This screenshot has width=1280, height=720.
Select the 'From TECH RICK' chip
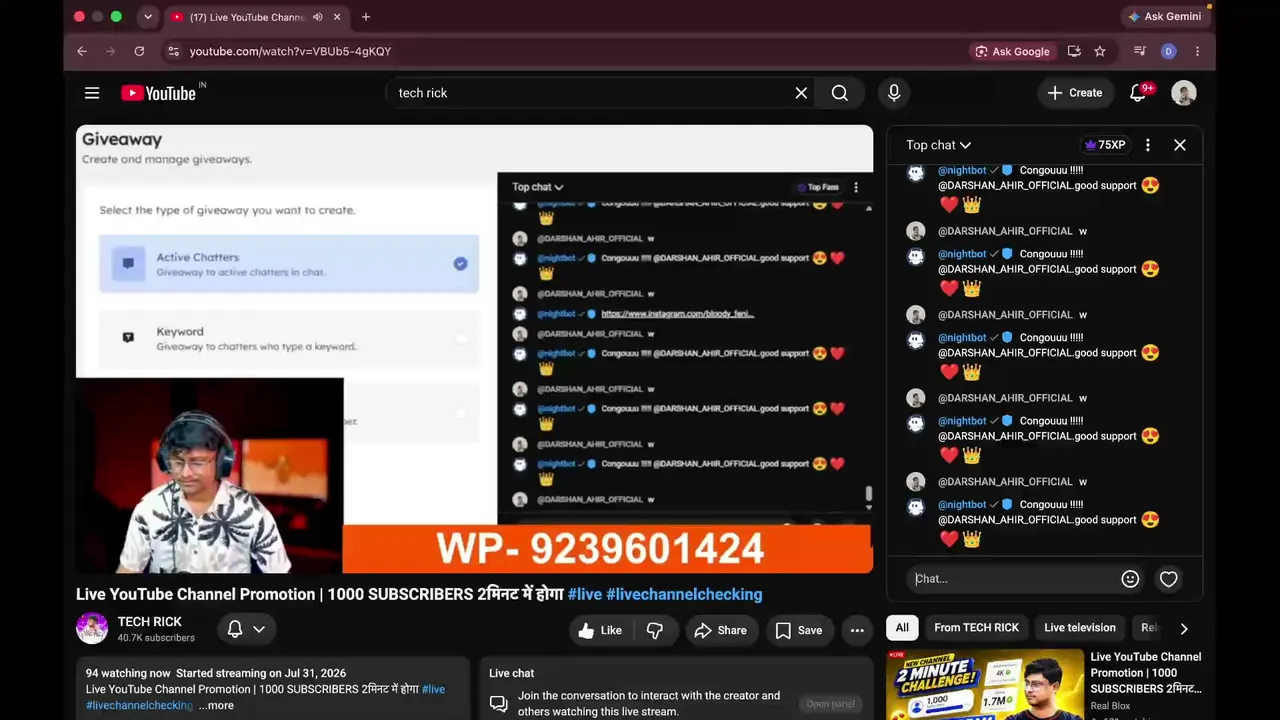pyautogui.click(x=976, y=628)
